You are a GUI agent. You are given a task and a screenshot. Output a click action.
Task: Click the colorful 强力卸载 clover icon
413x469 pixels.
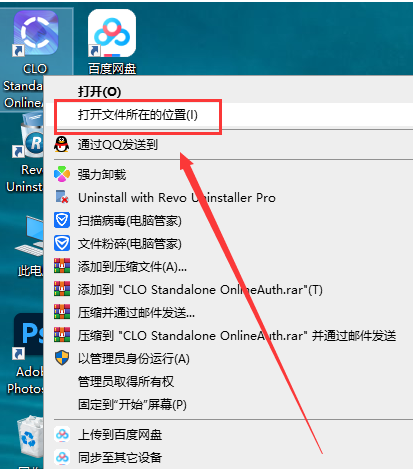[62, 174]
